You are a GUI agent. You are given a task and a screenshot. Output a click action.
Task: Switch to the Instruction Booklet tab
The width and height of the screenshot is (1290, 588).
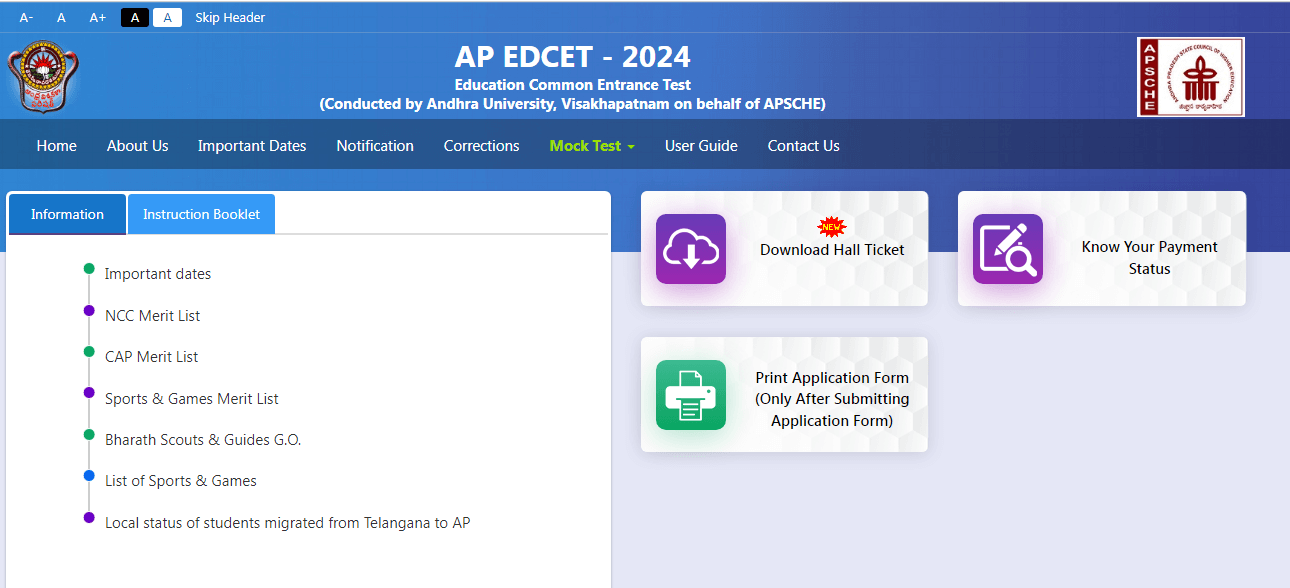[201, 214]
